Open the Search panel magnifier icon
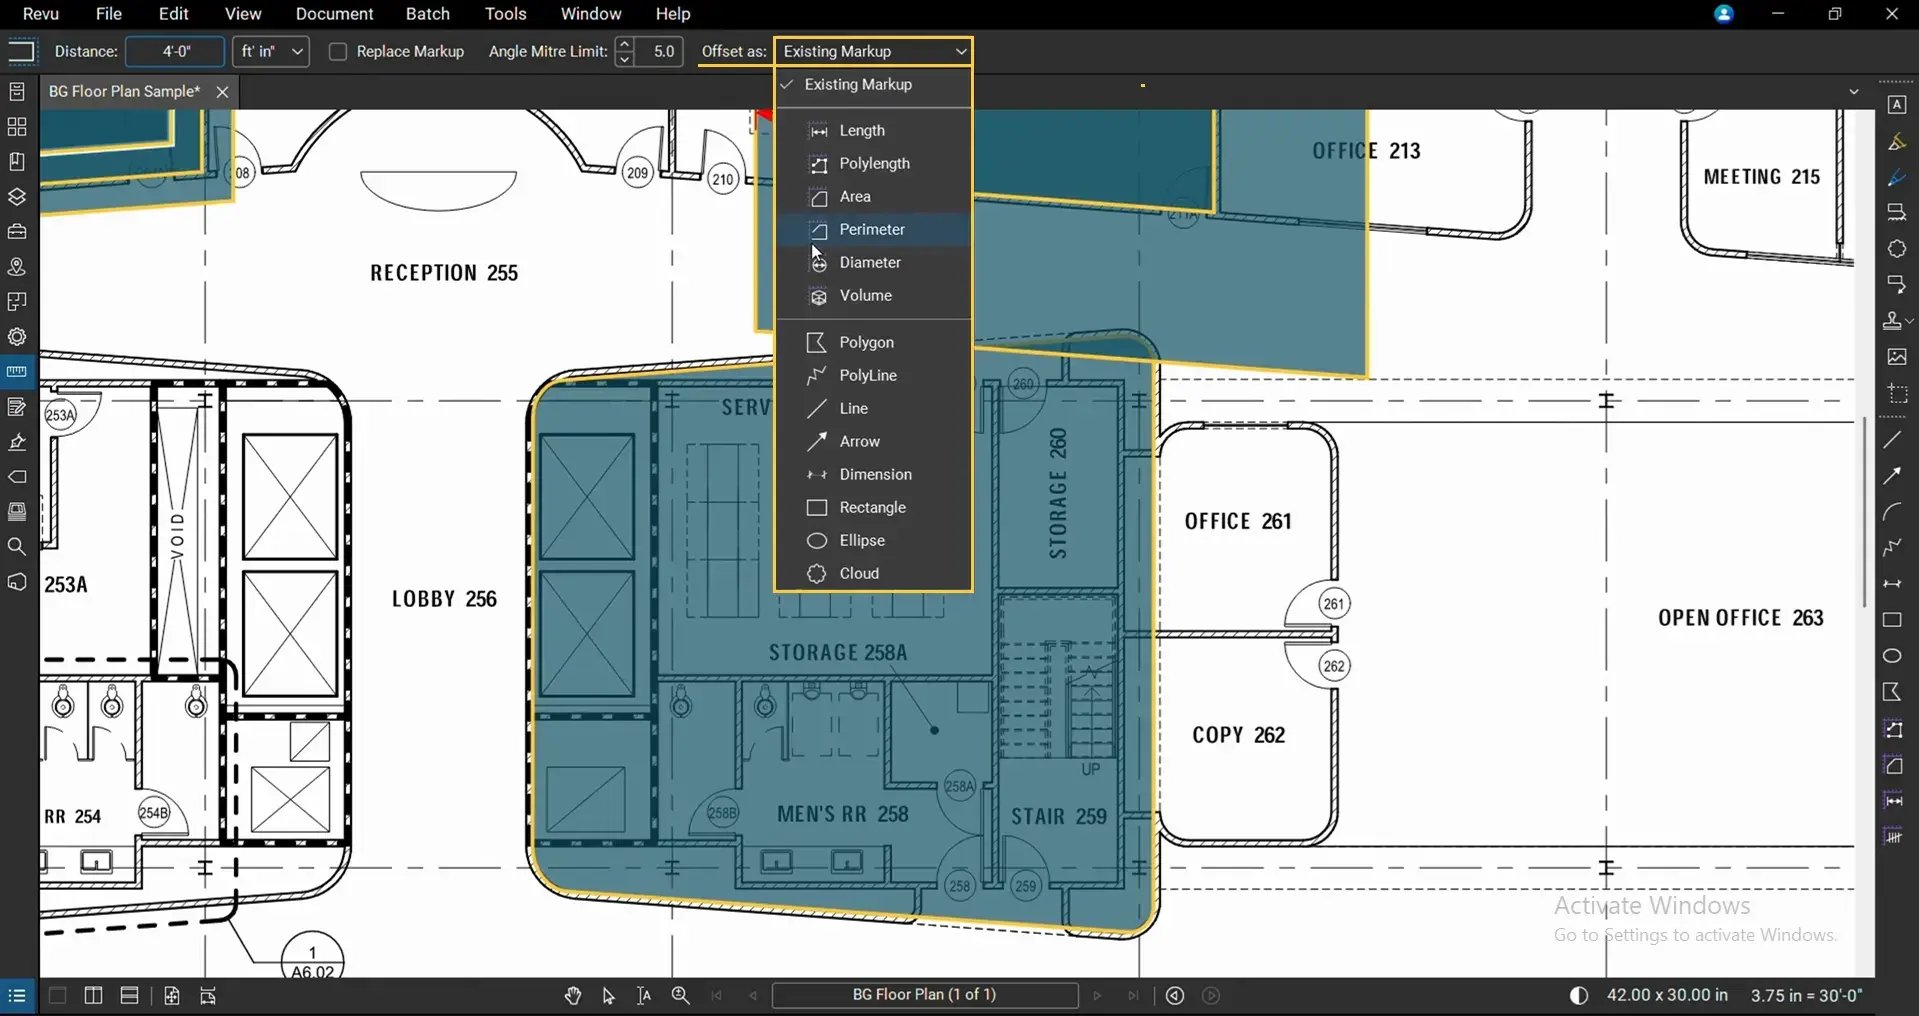 pyautogui.click(x=17, y=546)
